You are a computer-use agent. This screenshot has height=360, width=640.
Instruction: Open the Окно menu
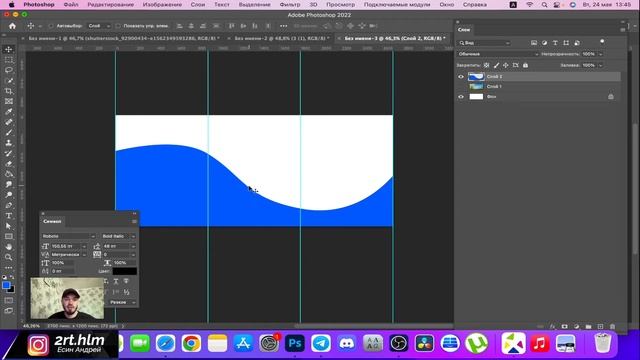[447, 4]
